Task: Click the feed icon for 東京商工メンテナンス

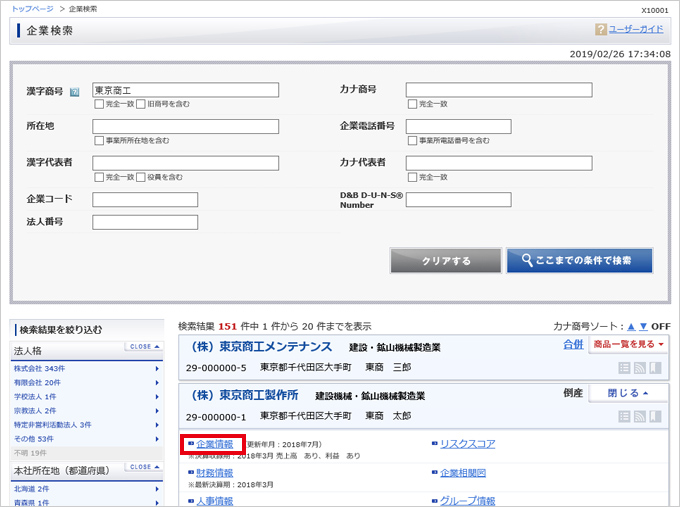Action: tap(641, 369)
